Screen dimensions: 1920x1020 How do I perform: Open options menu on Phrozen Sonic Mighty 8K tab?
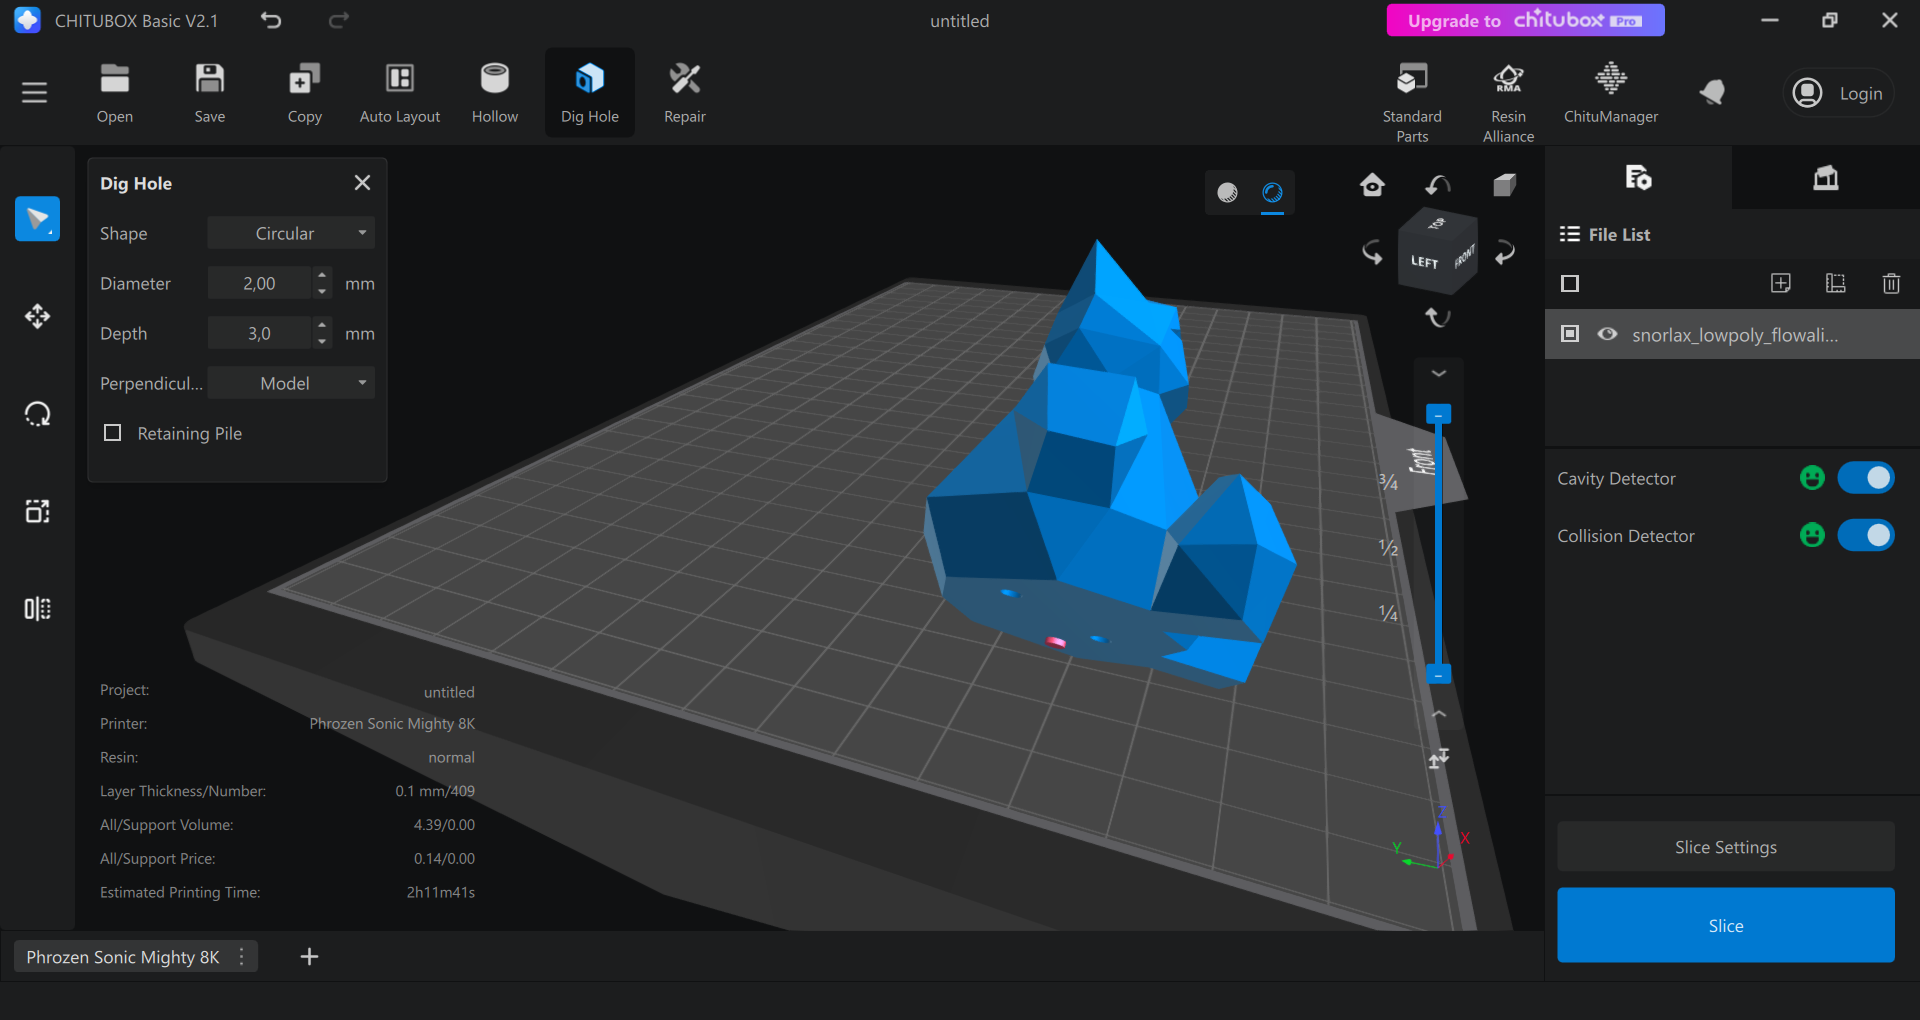coord(242,957)
